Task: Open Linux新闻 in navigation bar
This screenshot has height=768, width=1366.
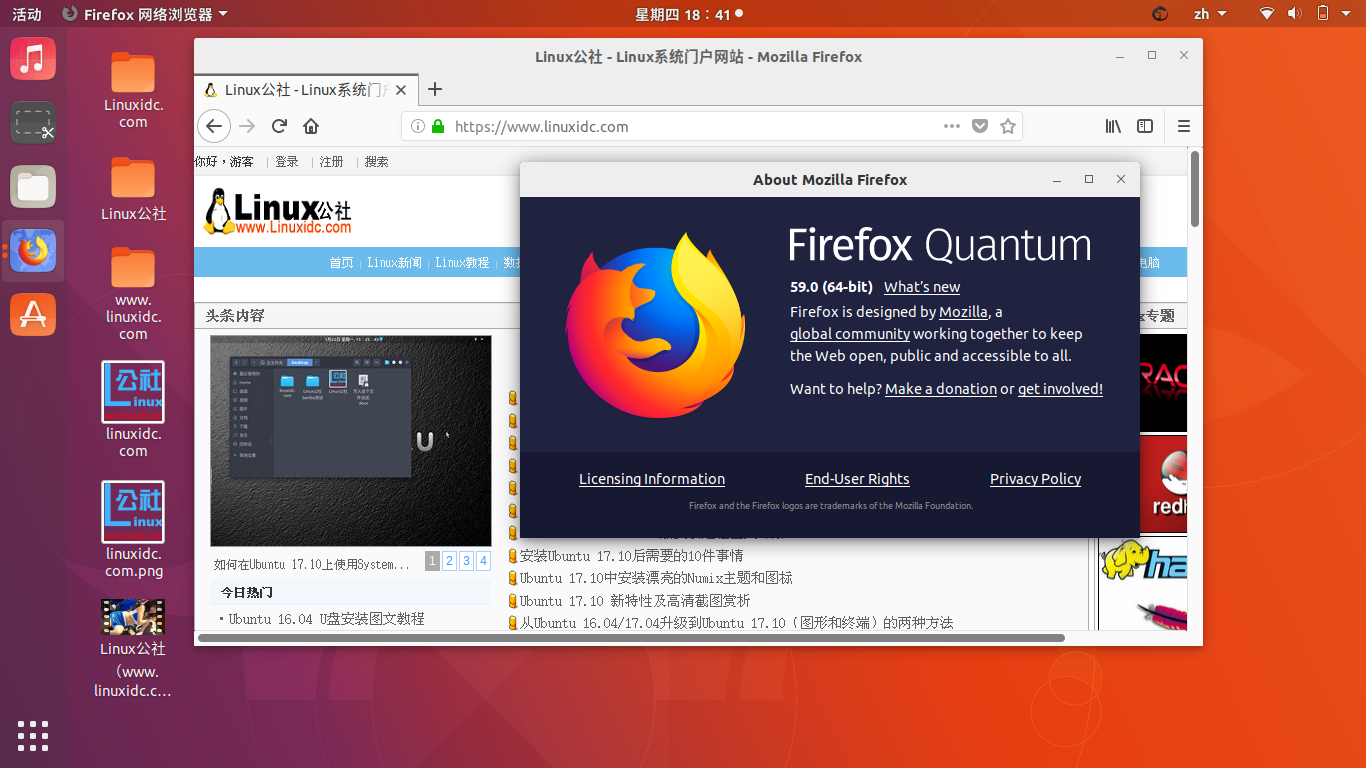Action: click(x=394, y=263)
